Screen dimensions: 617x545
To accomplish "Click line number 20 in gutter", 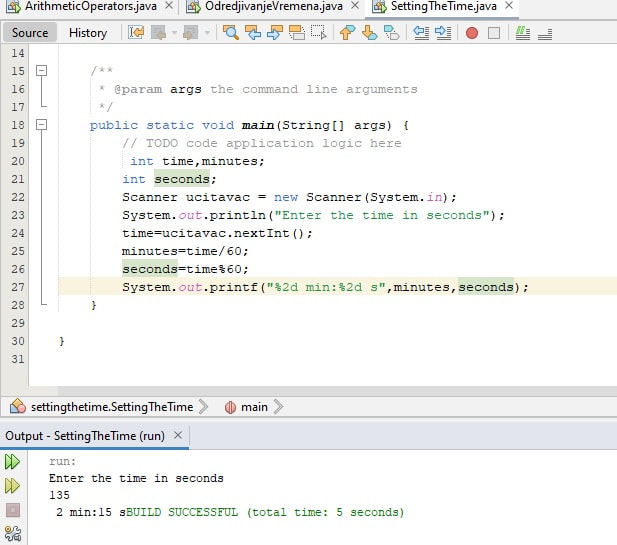I will 18,161.
